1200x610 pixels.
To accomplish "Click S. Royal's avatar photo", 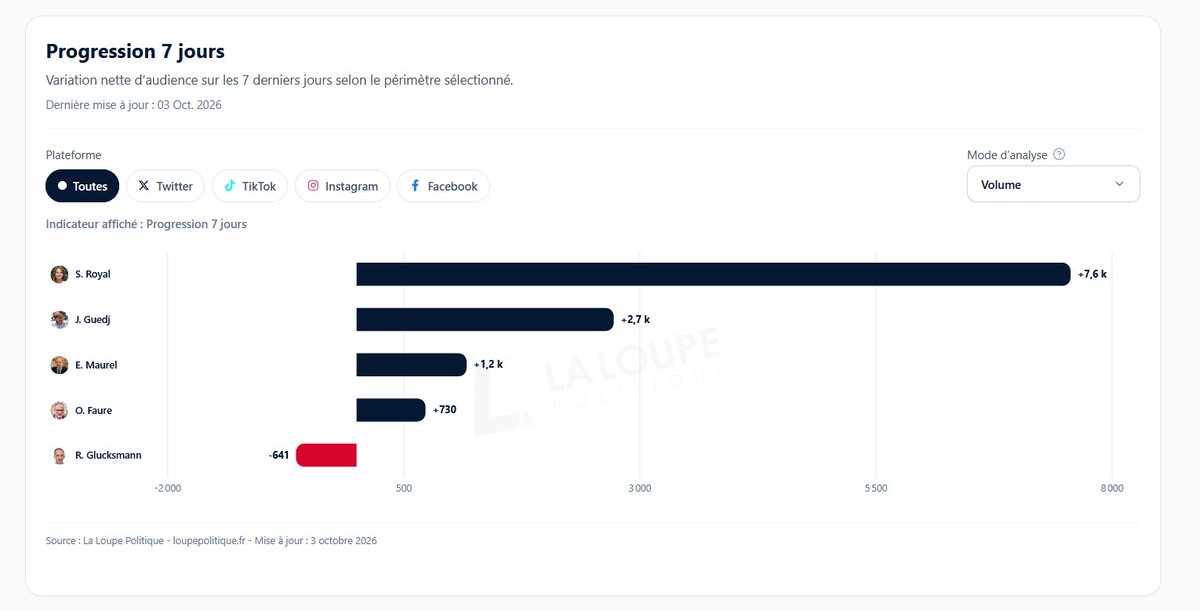I will point(60,274).
